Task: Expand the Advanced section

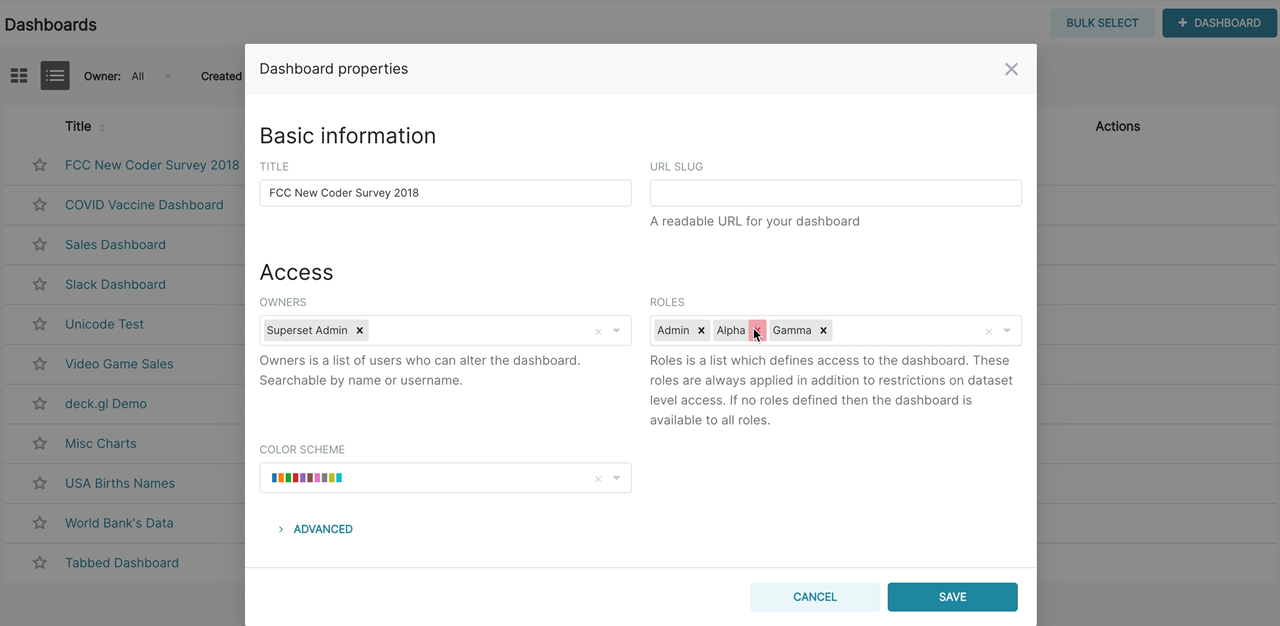Action: point(322,529)
